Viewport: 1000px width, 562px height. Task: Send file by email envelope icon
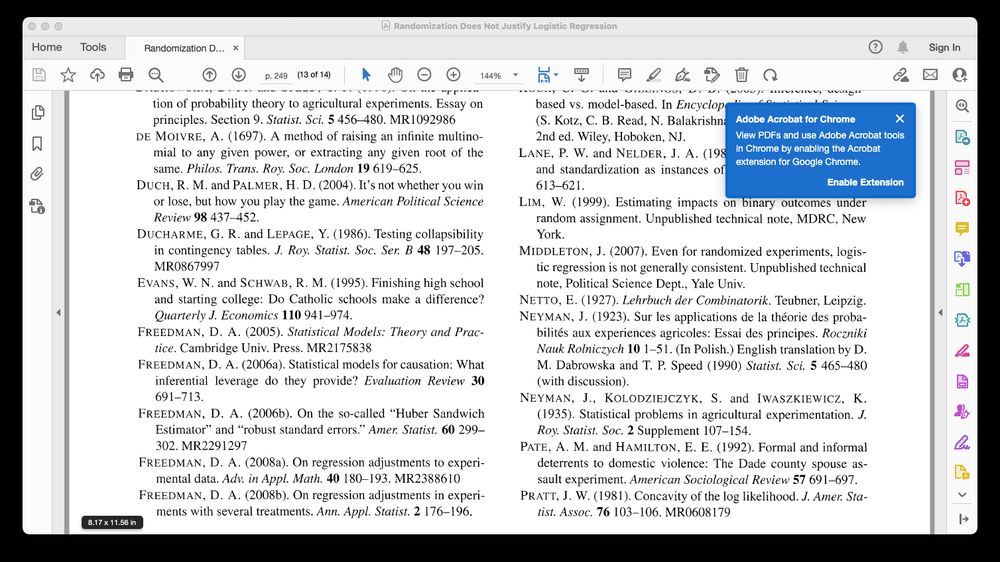tap(930, 75)
